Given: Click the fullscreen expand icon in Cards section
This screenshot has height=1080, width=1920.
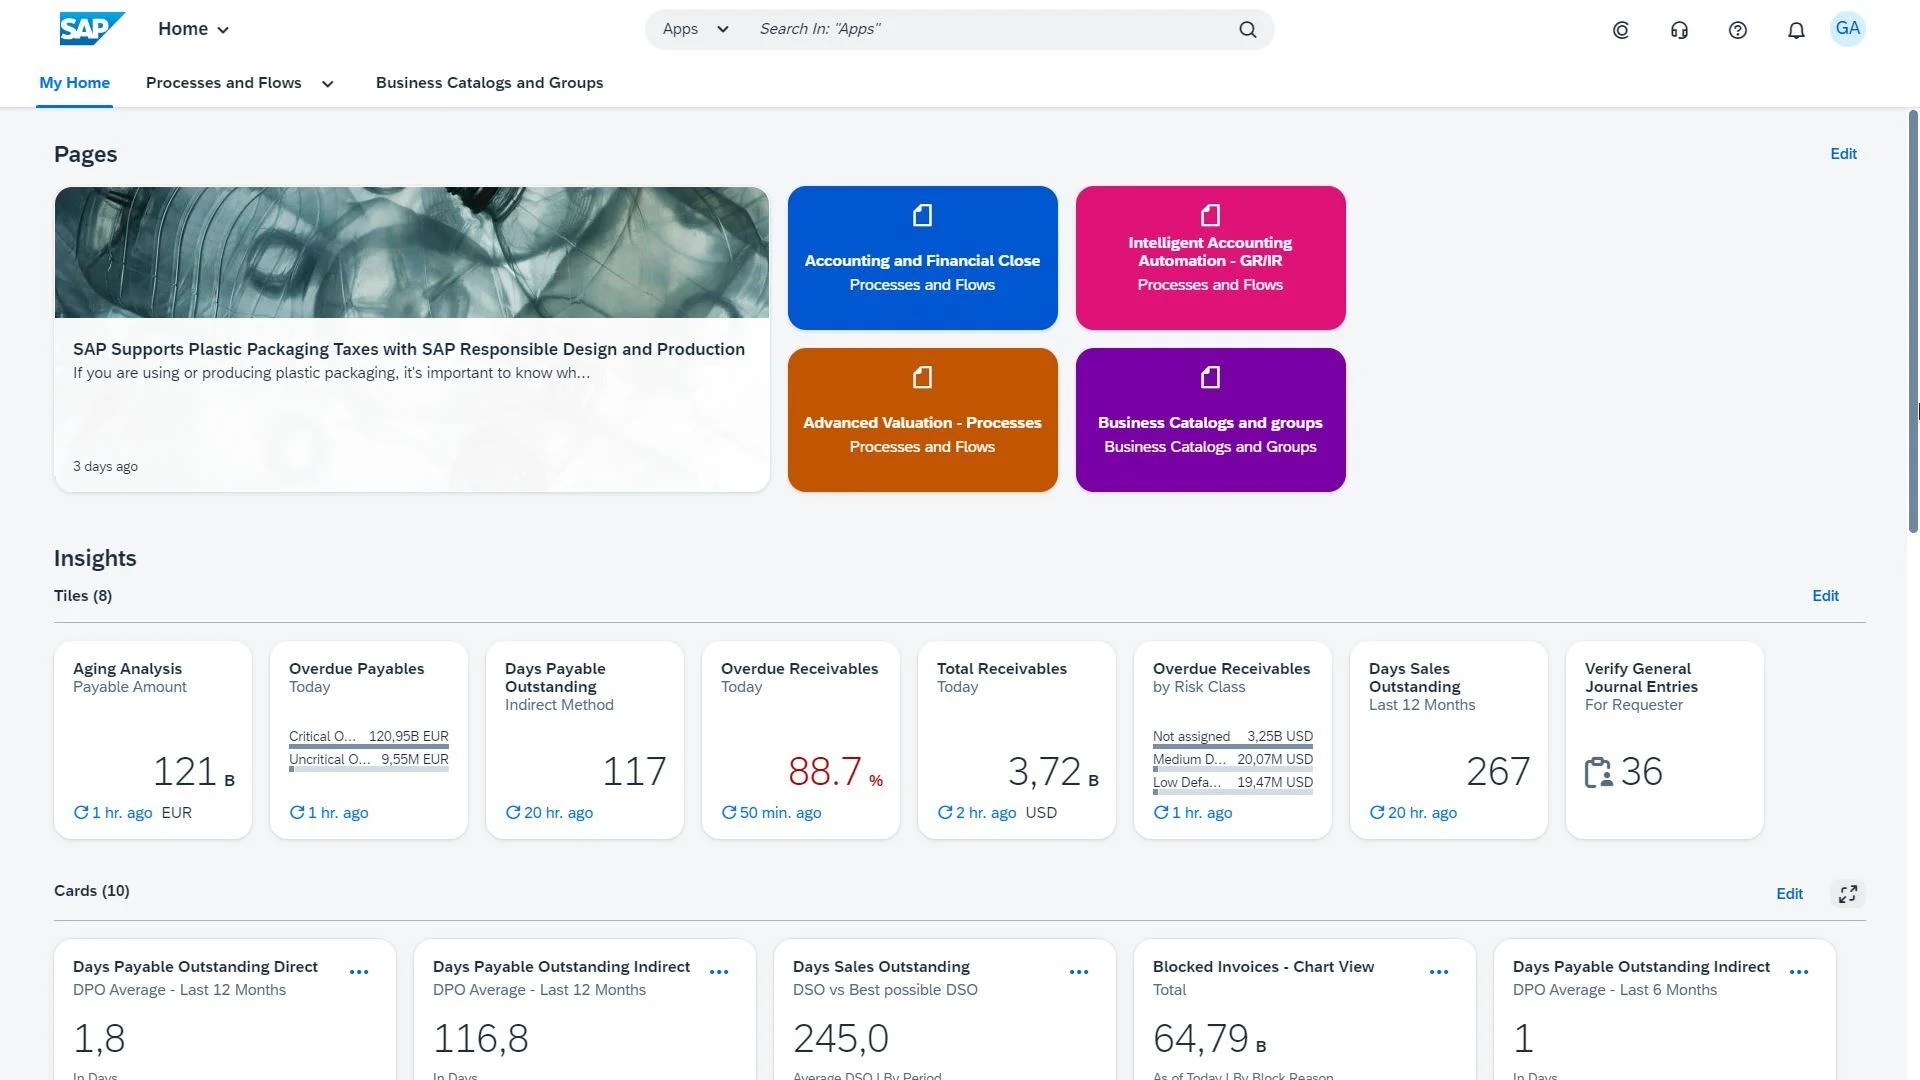Looking at the screenshot, I should (1845, 893).
